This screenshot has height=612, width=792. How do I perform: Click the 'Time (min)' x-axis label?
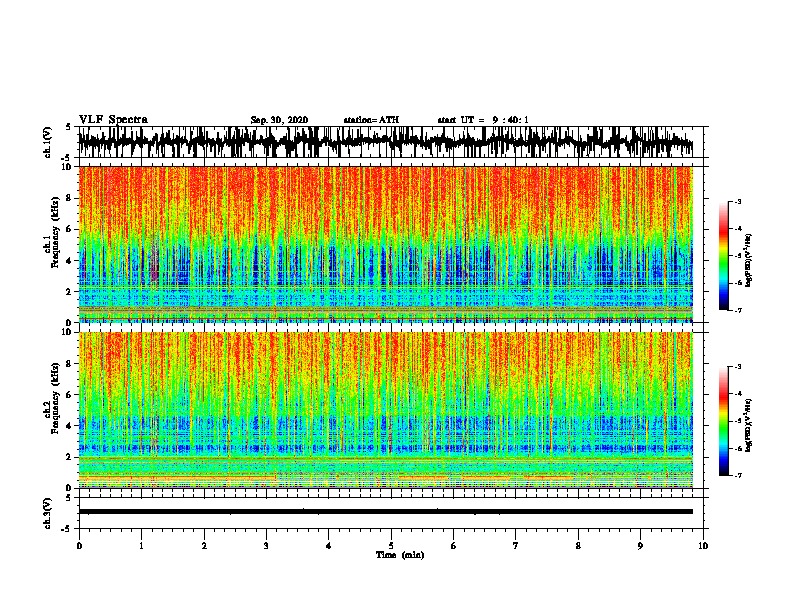(400, 555)
